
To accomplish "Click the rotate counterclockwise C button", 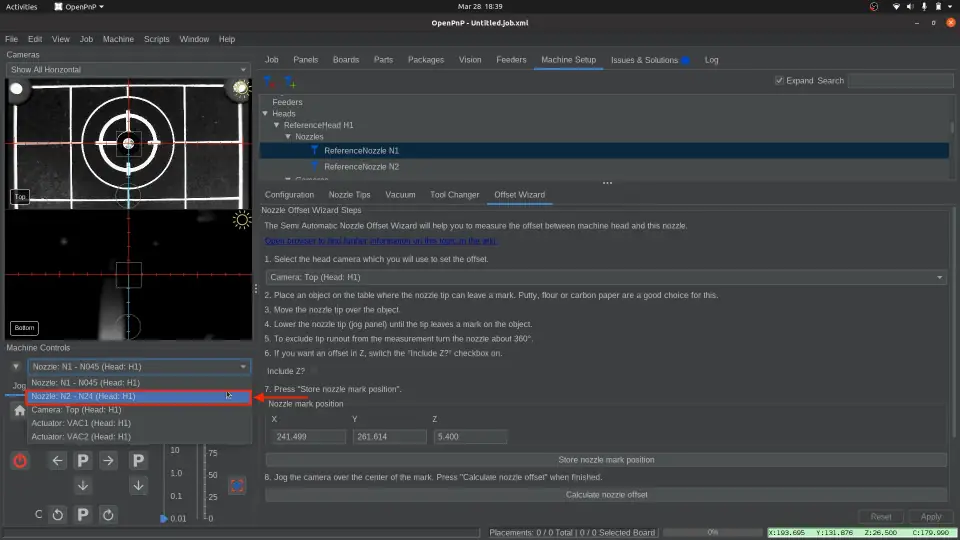I will (x=57, y=514).
